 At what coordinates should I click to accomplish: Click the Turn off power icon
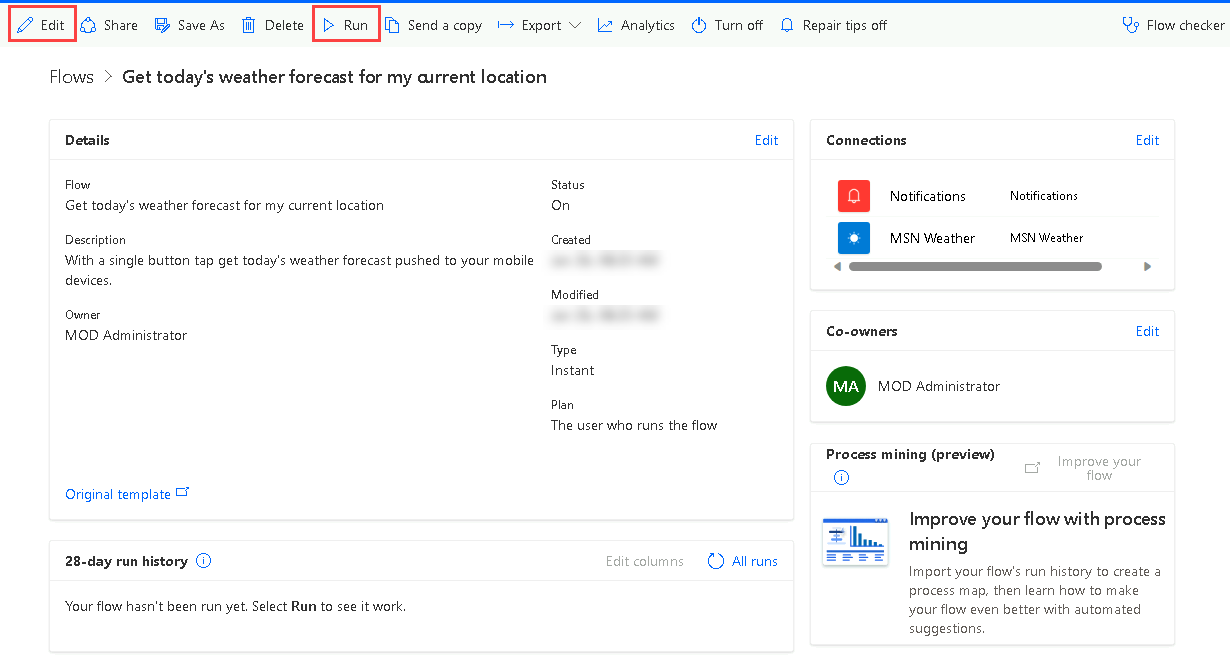[699, 25]
